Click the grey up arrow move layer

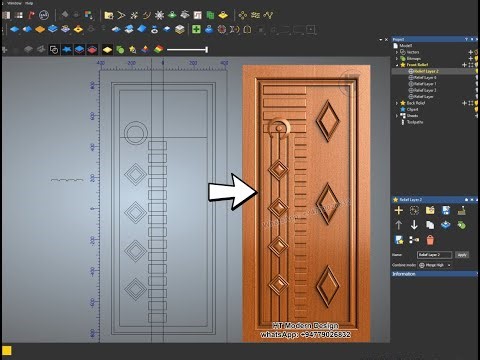pos(399,225)
